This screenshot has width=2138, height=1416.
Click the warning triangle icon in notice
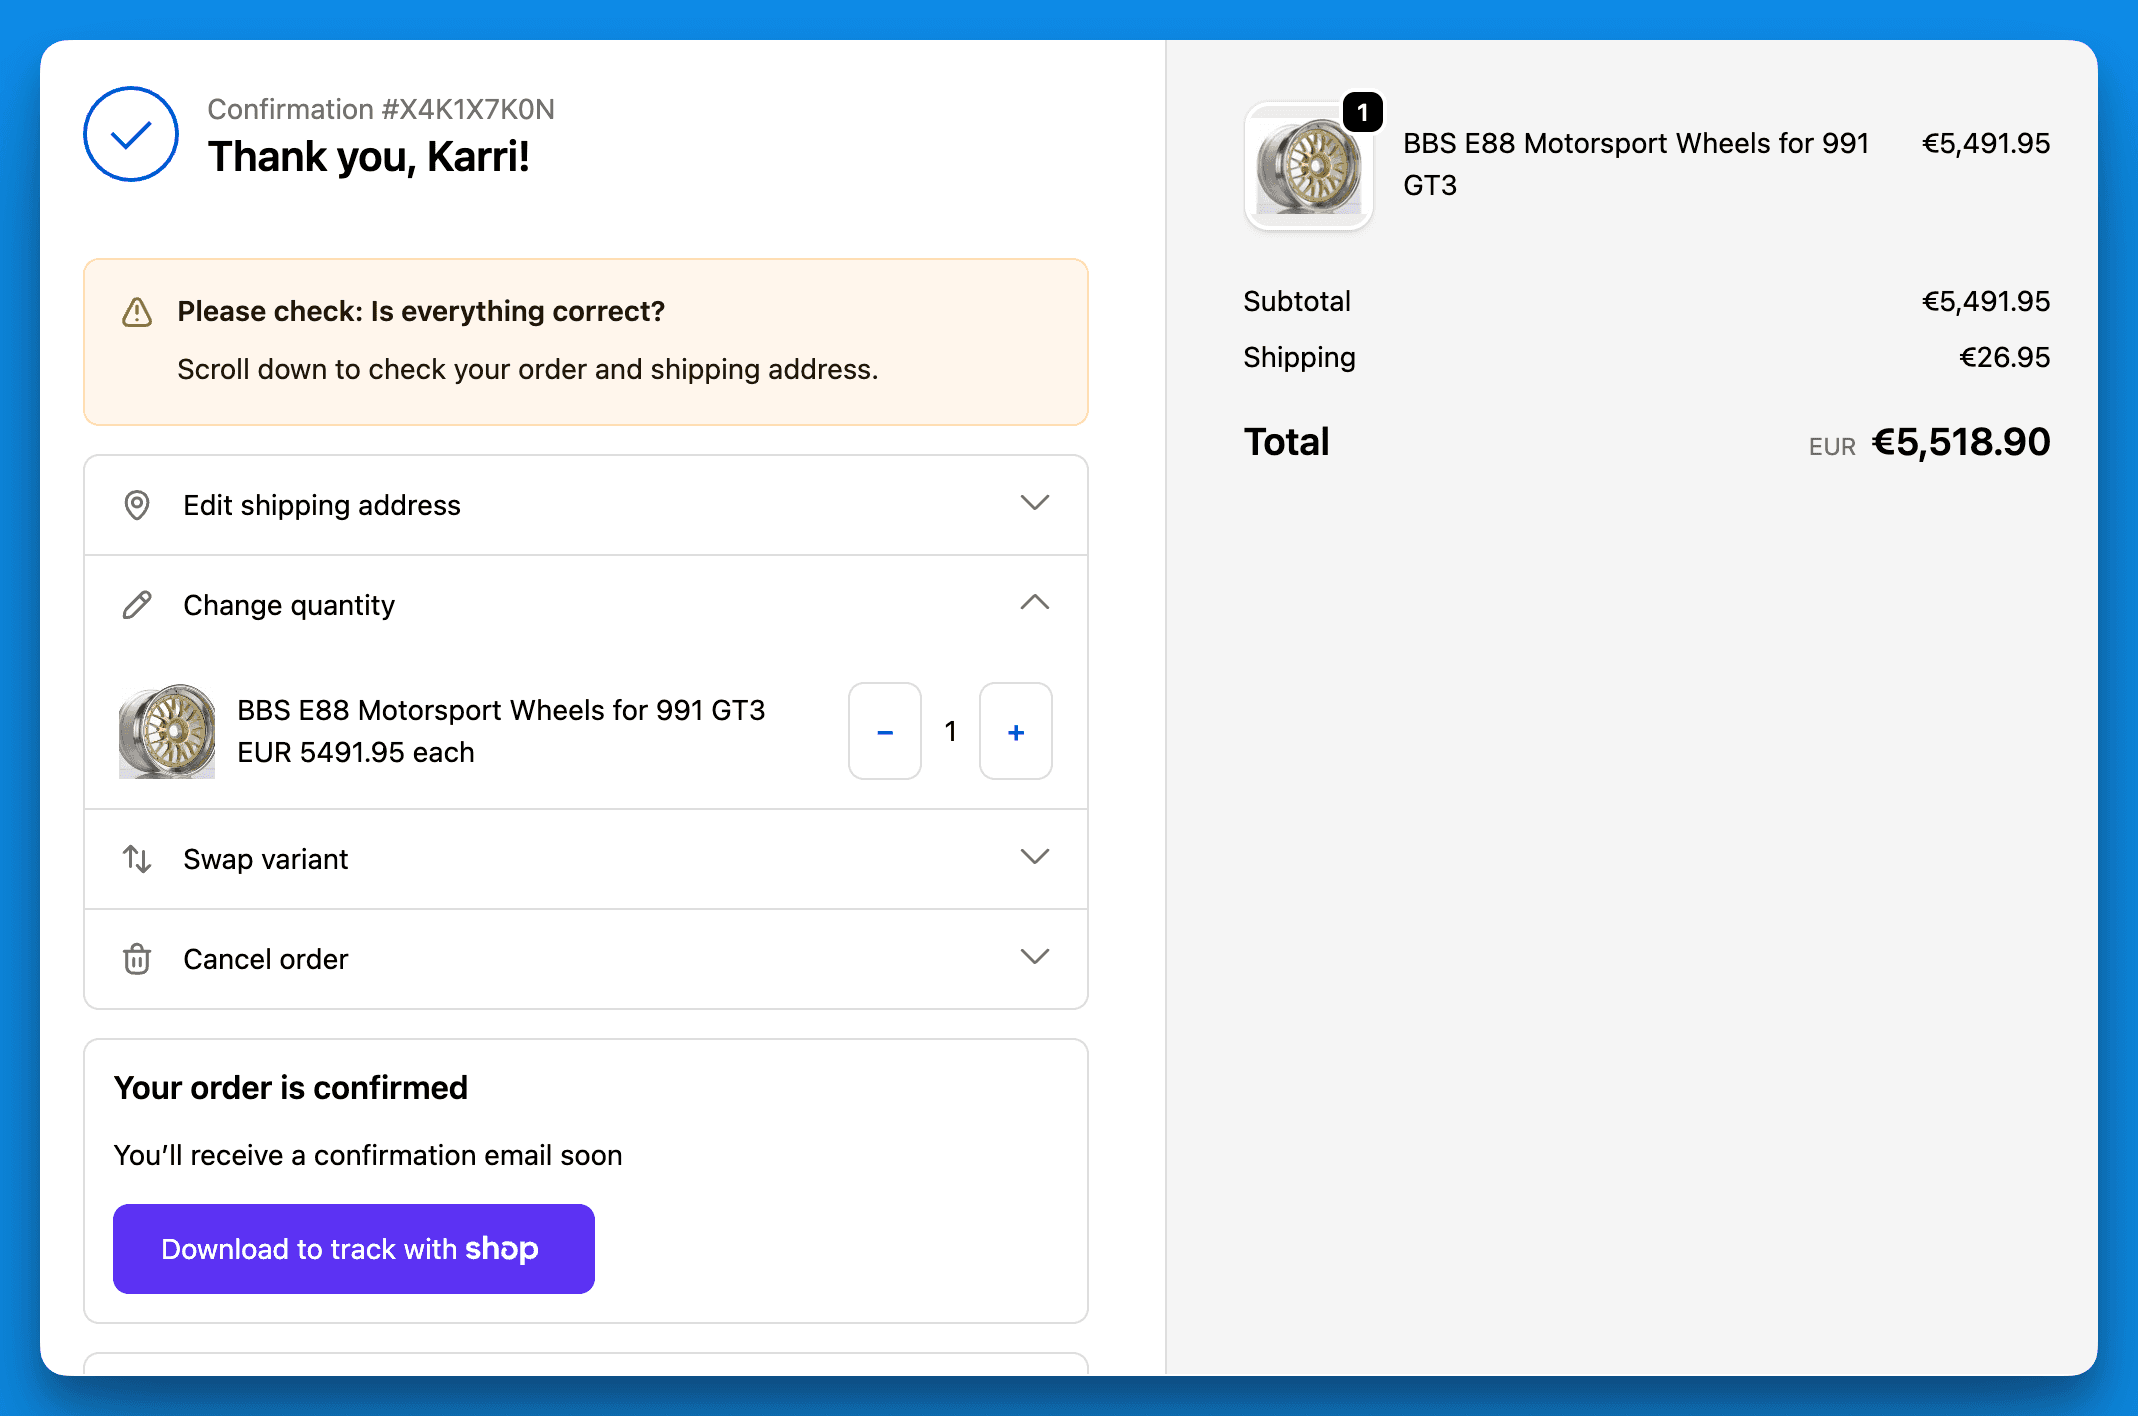click(x=137, y=312)
